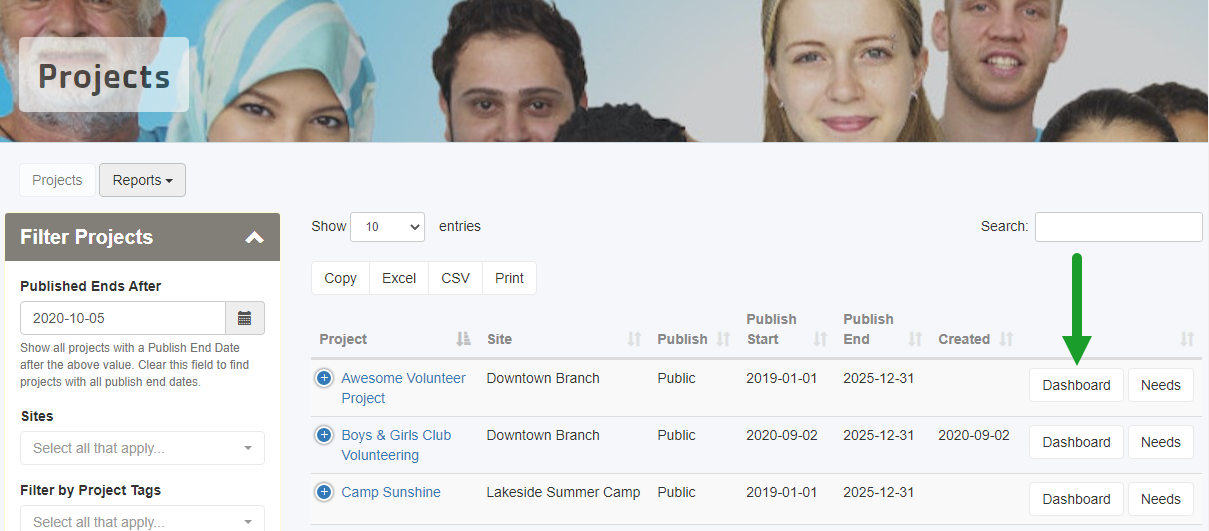1209x531 pixels.
Task: Open Dashboard for Awesome Volunteer Project
Action: 1076,385
